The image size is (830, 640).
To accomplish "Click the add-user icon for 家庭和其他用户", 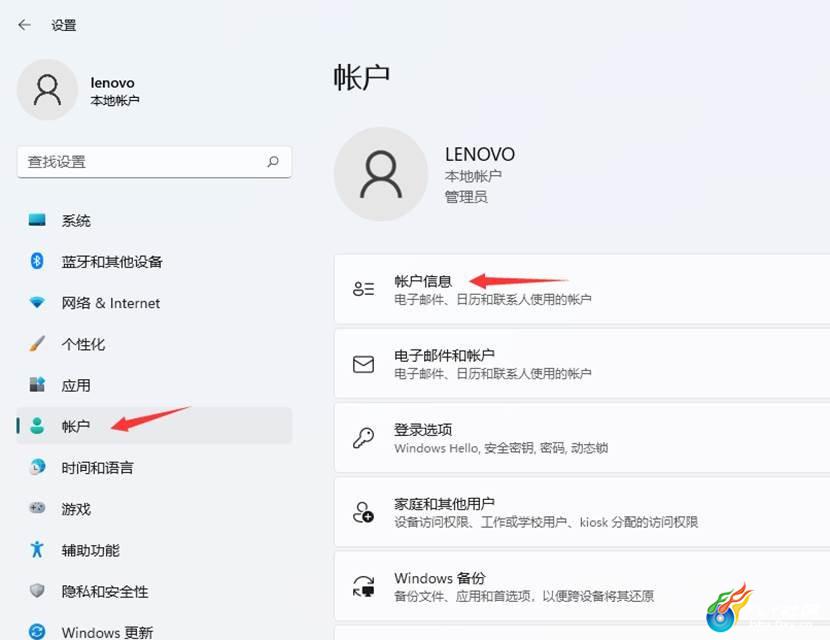I will click(x=364, y=512).
